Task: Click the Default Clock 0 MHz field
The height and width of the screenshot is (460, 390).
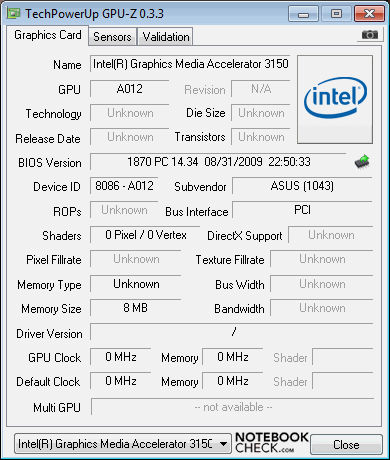Action: pyautogui.click(x=121, y=381)
